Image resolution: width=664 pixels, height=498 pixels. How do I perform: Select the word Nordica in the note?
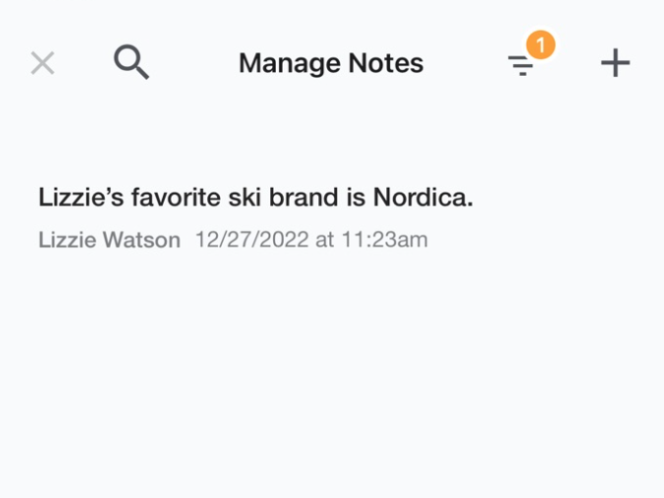coord(423,197)
